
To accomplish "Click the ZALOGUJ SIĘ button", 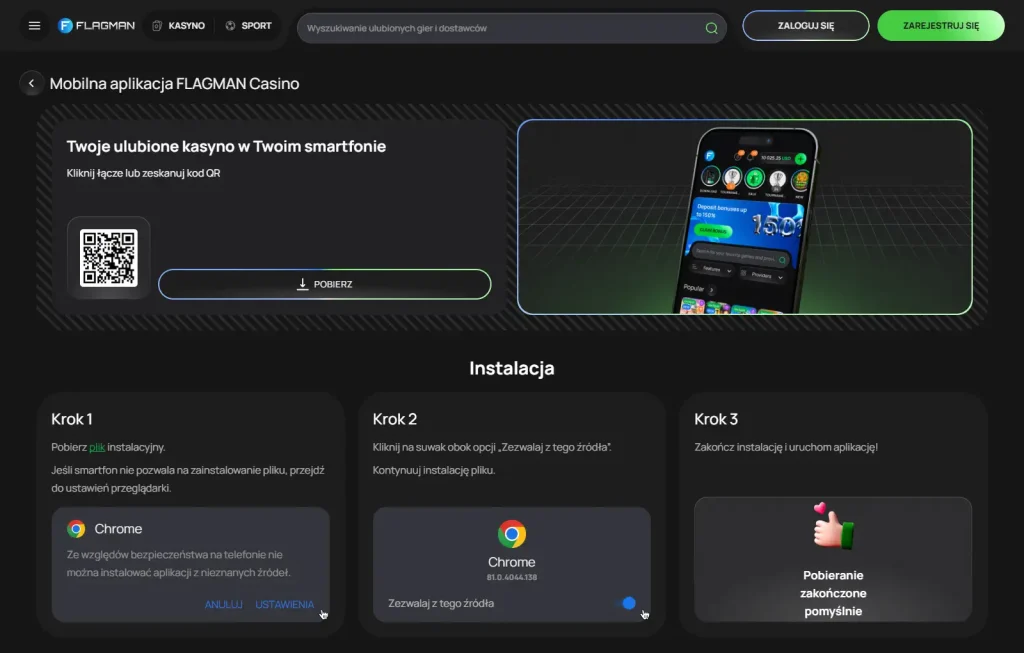I will tap(806, 26).
